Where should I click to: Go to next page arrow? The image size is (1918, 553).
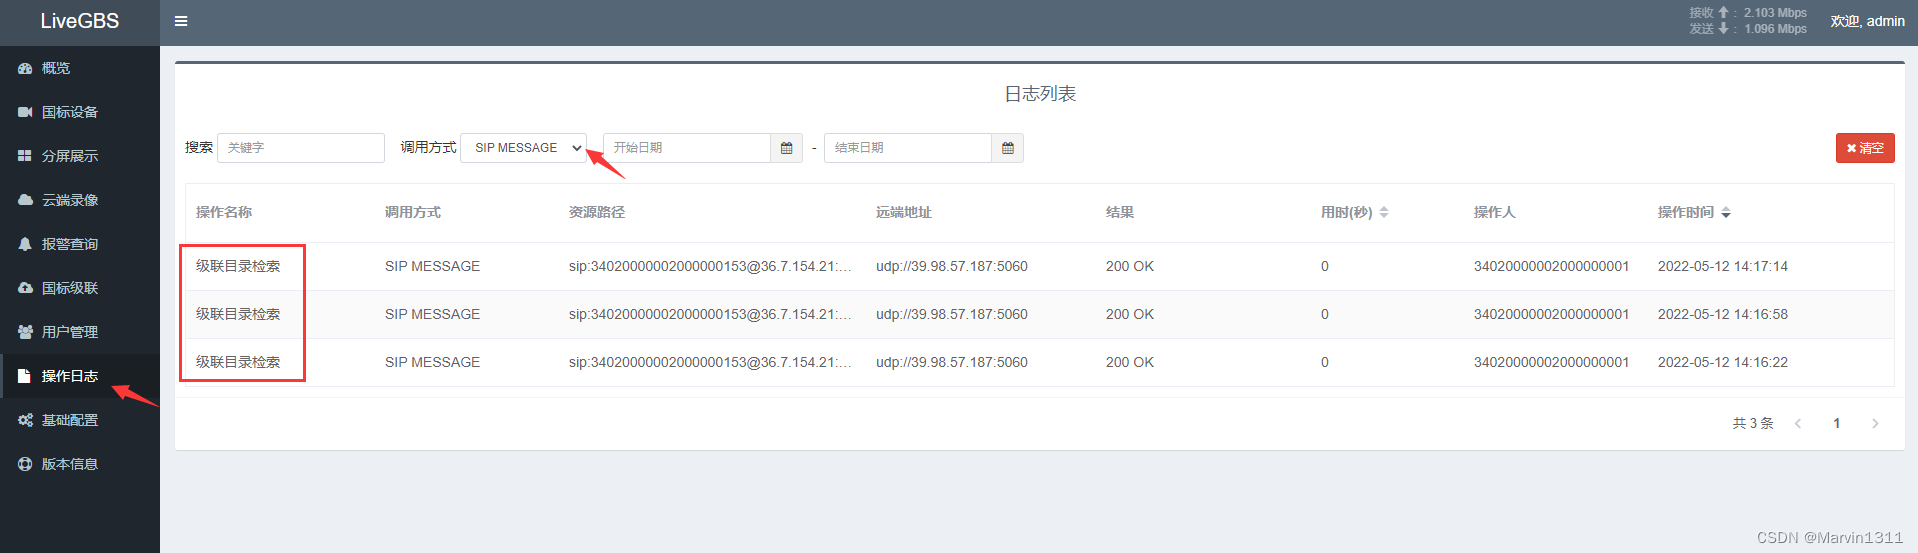click(x=1875, y=423)
